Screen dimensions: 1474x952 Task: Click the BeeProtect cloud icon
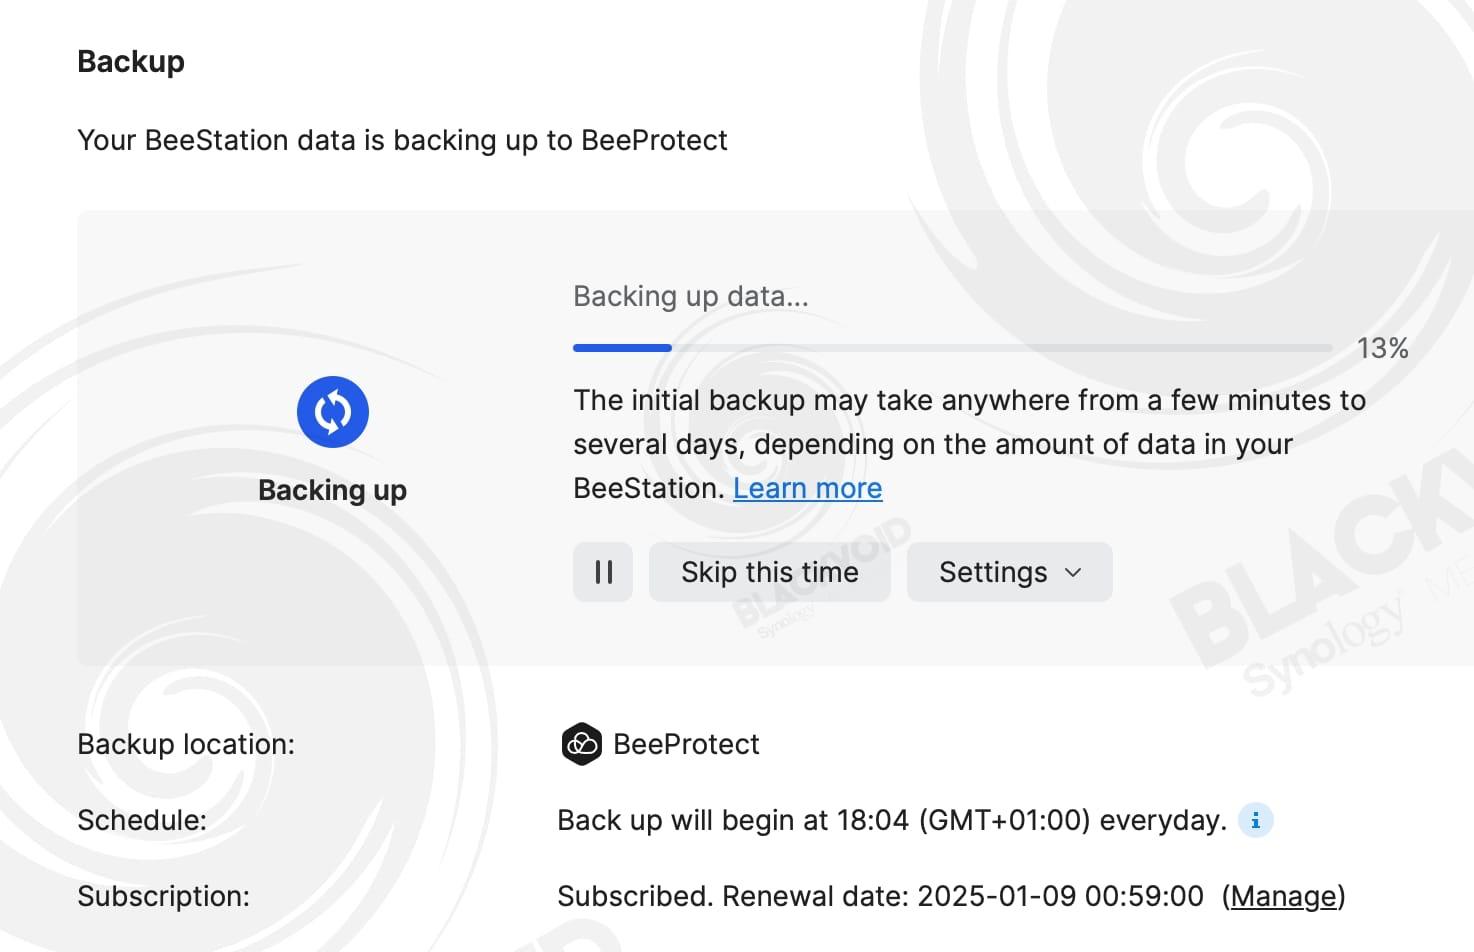click(581, 744)
